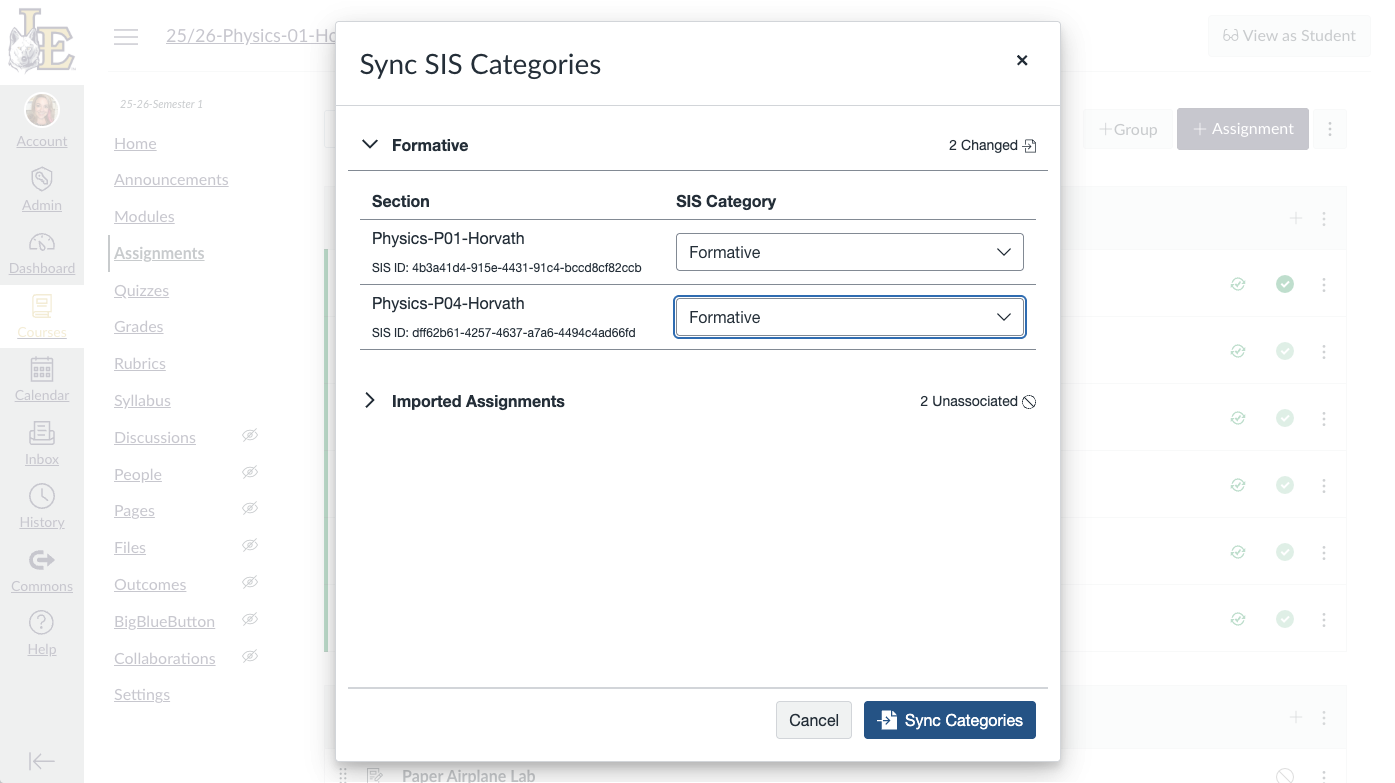The image size is (1395, 783).
Task: Click the Physics-P01-Horvath section name
Action: (x=448, y=238)
